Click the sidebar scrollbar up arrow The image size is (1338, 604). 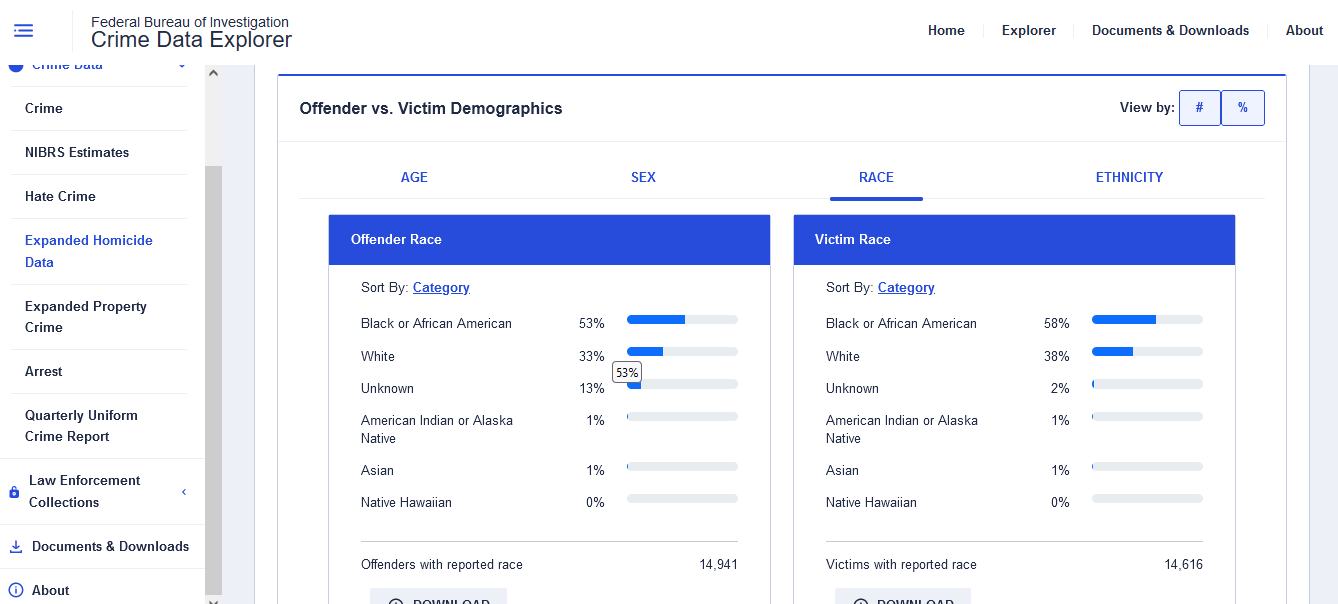[213, 73]
